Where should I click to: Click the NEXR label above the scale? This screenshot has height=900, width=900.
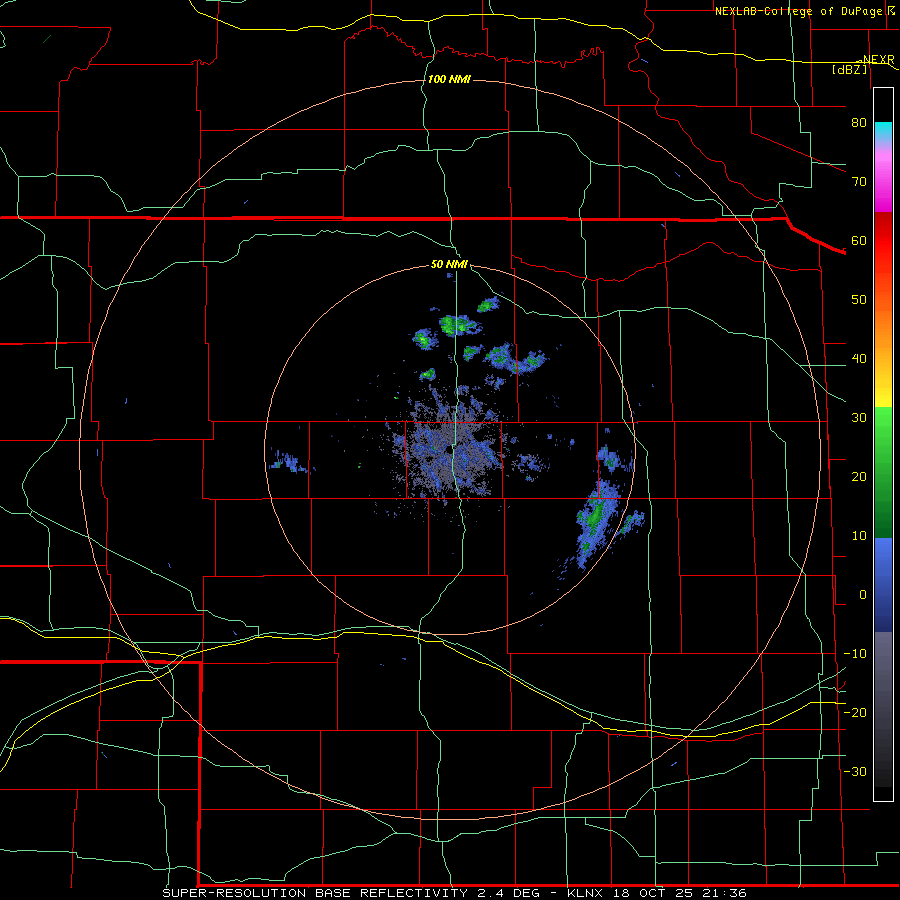tap(878, 59)
